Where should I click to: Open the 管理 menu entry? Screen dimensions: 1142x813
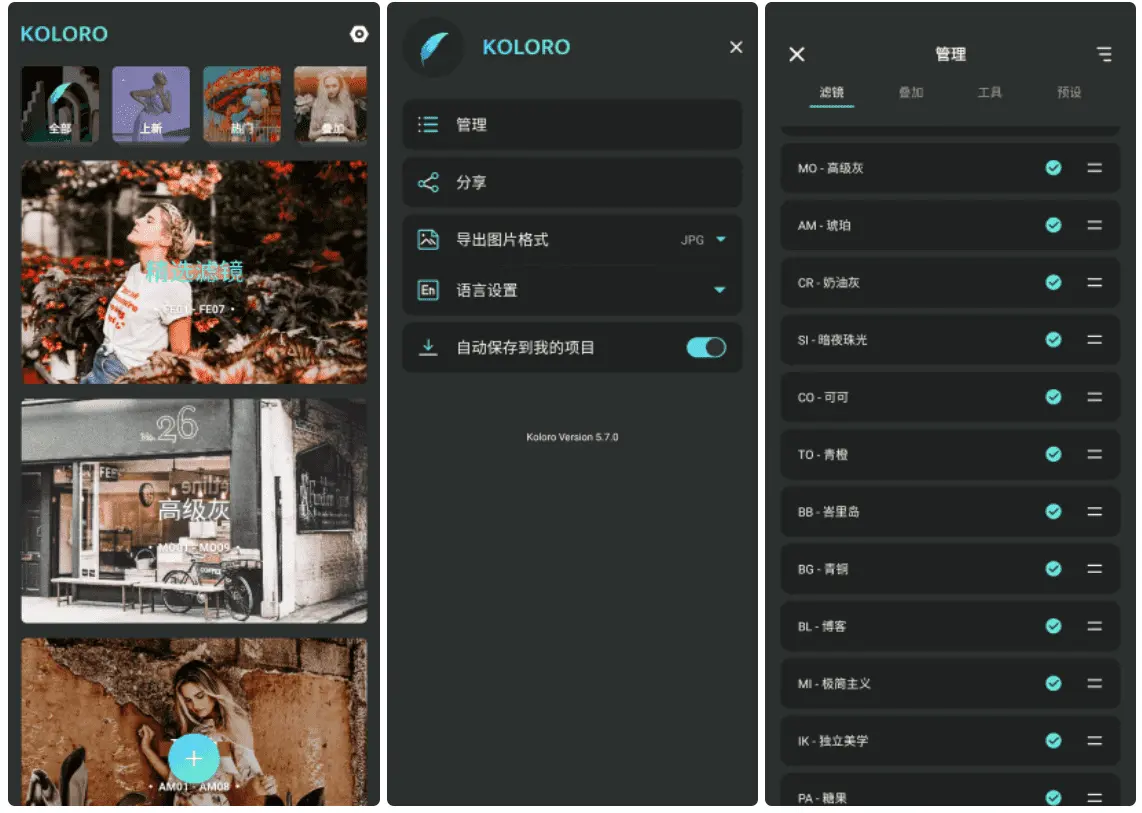572,125
